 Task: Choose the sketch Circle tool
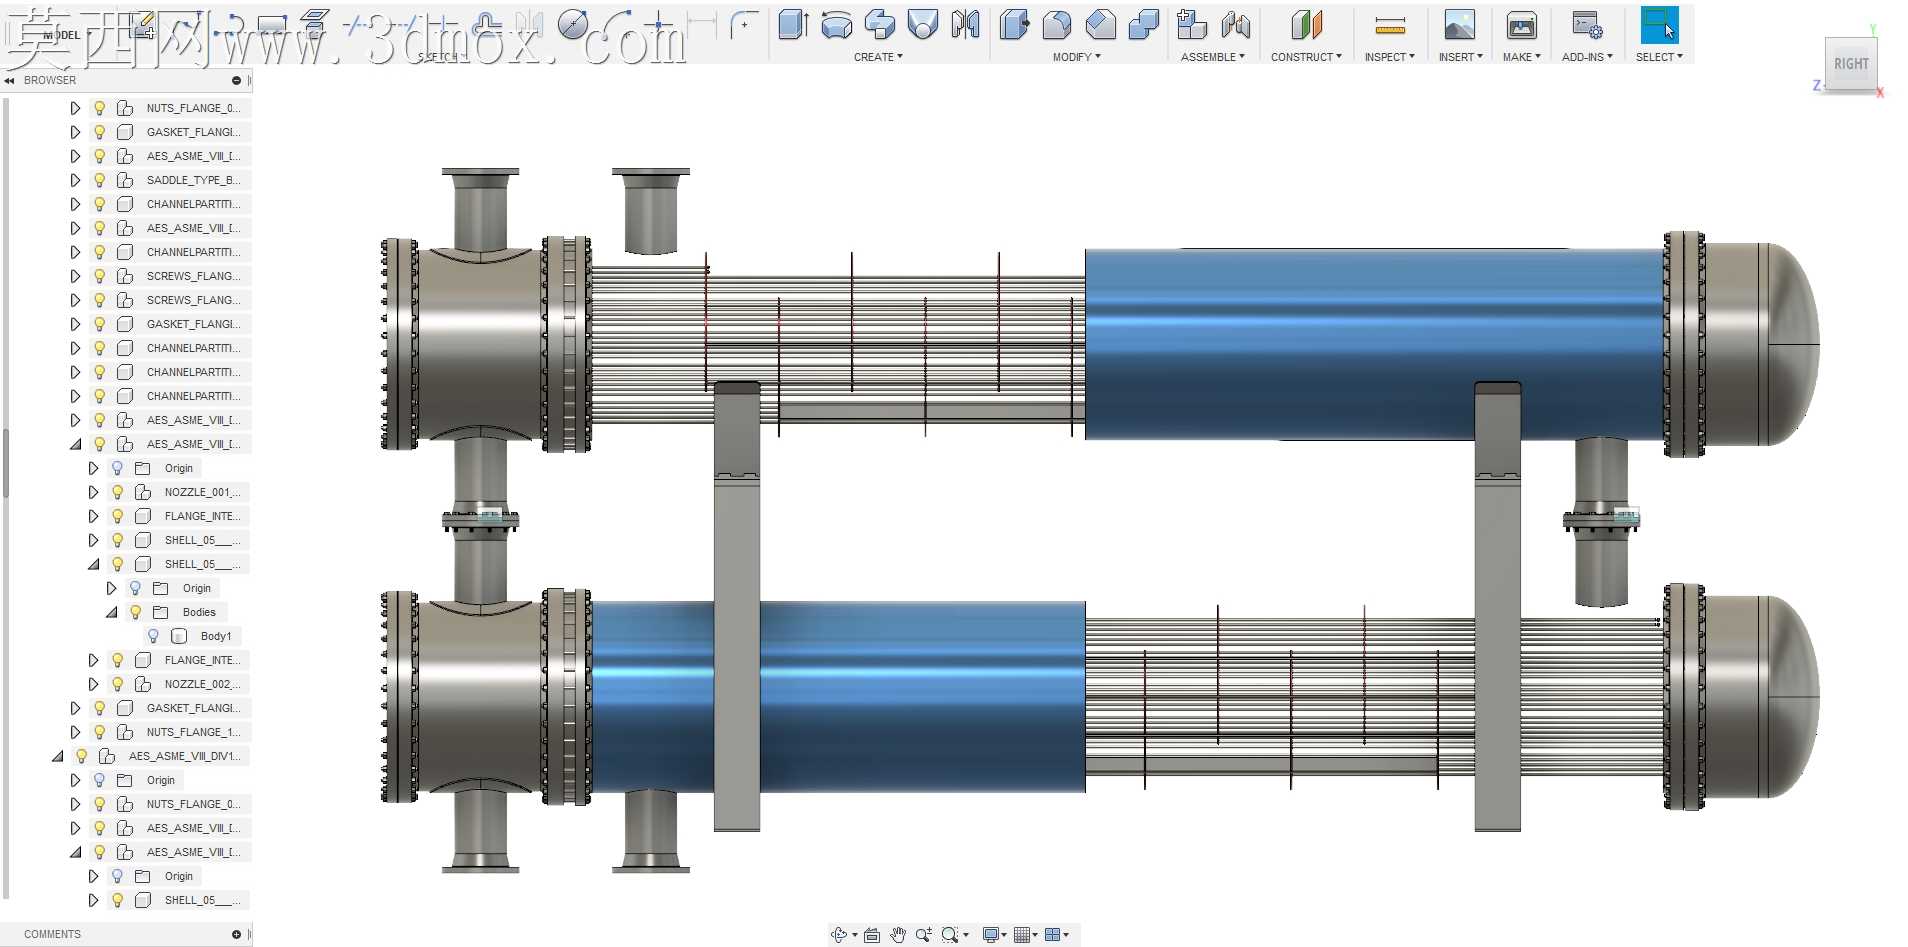coord(573,25)
